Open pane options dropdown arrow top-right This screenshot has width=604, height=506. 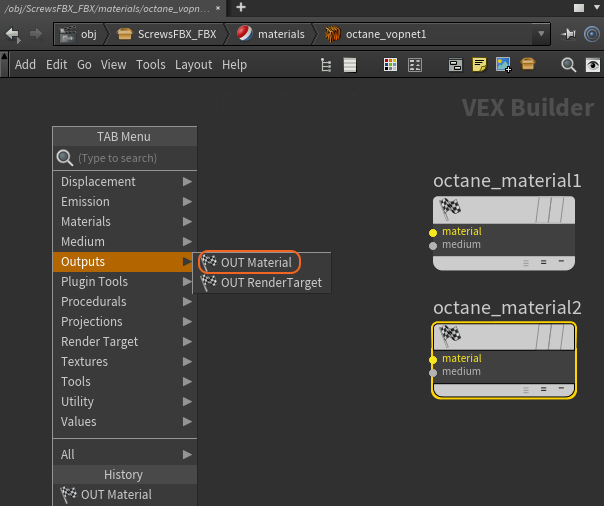click(x=597, y=7)
